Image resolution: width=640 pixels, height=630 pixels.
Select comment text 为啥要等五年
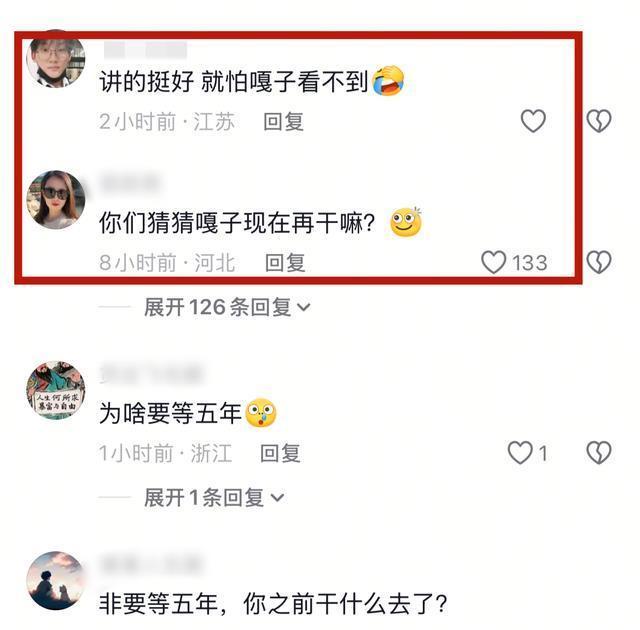pyautogui.click(x=171, y=413)
